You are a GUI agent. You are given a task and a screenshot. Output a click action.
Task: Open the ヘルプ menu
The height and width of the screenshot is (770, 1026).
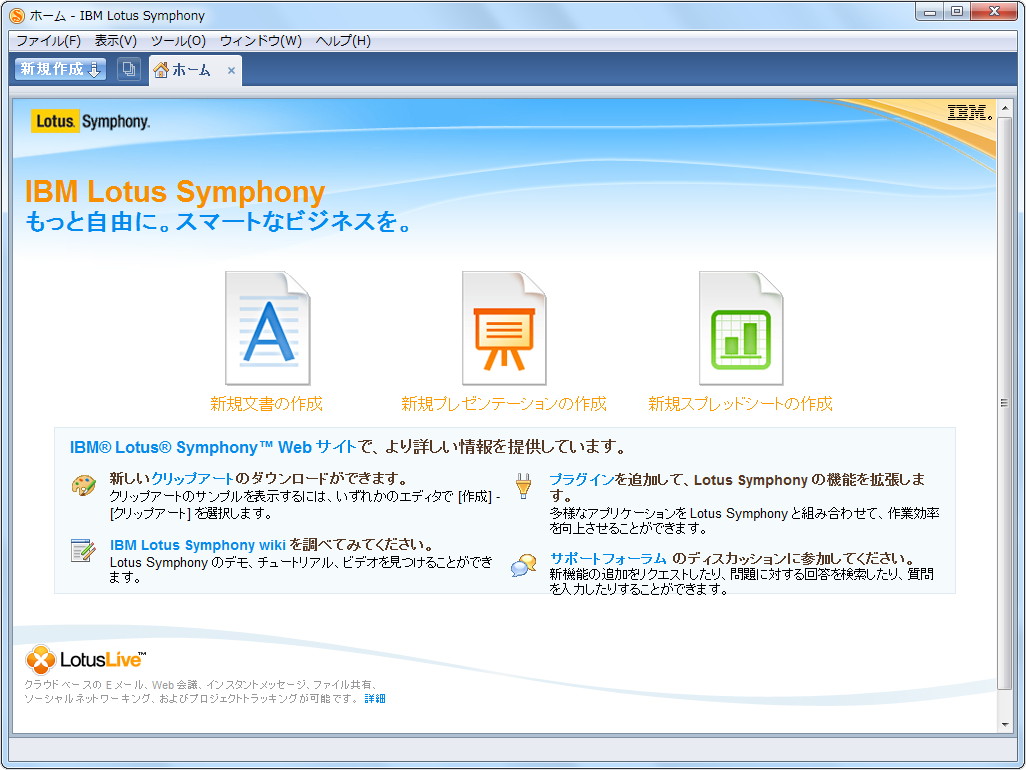tap(339, 41)
